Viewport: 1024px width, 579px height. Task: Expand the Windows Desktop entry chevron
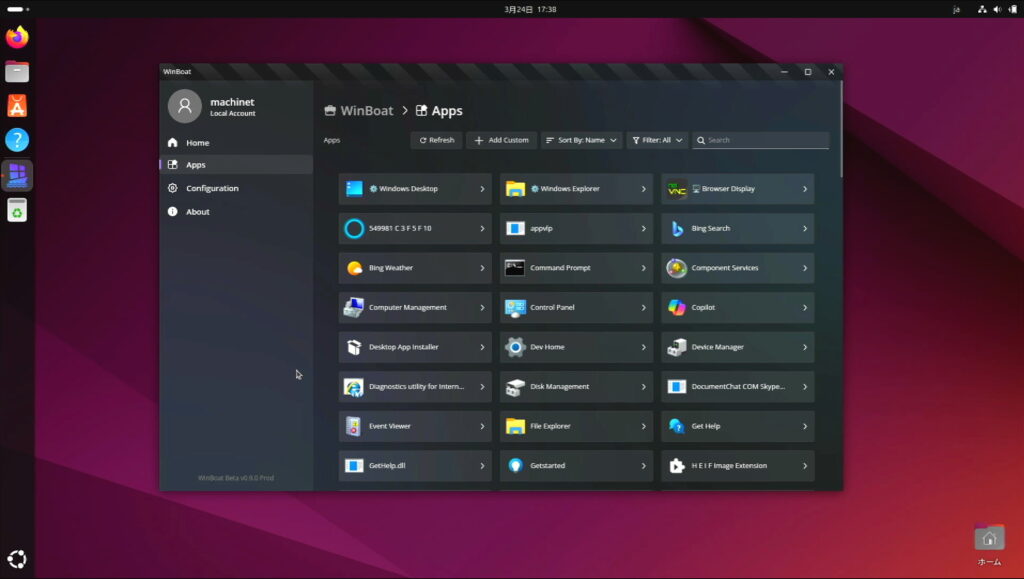tap(481, 189)
